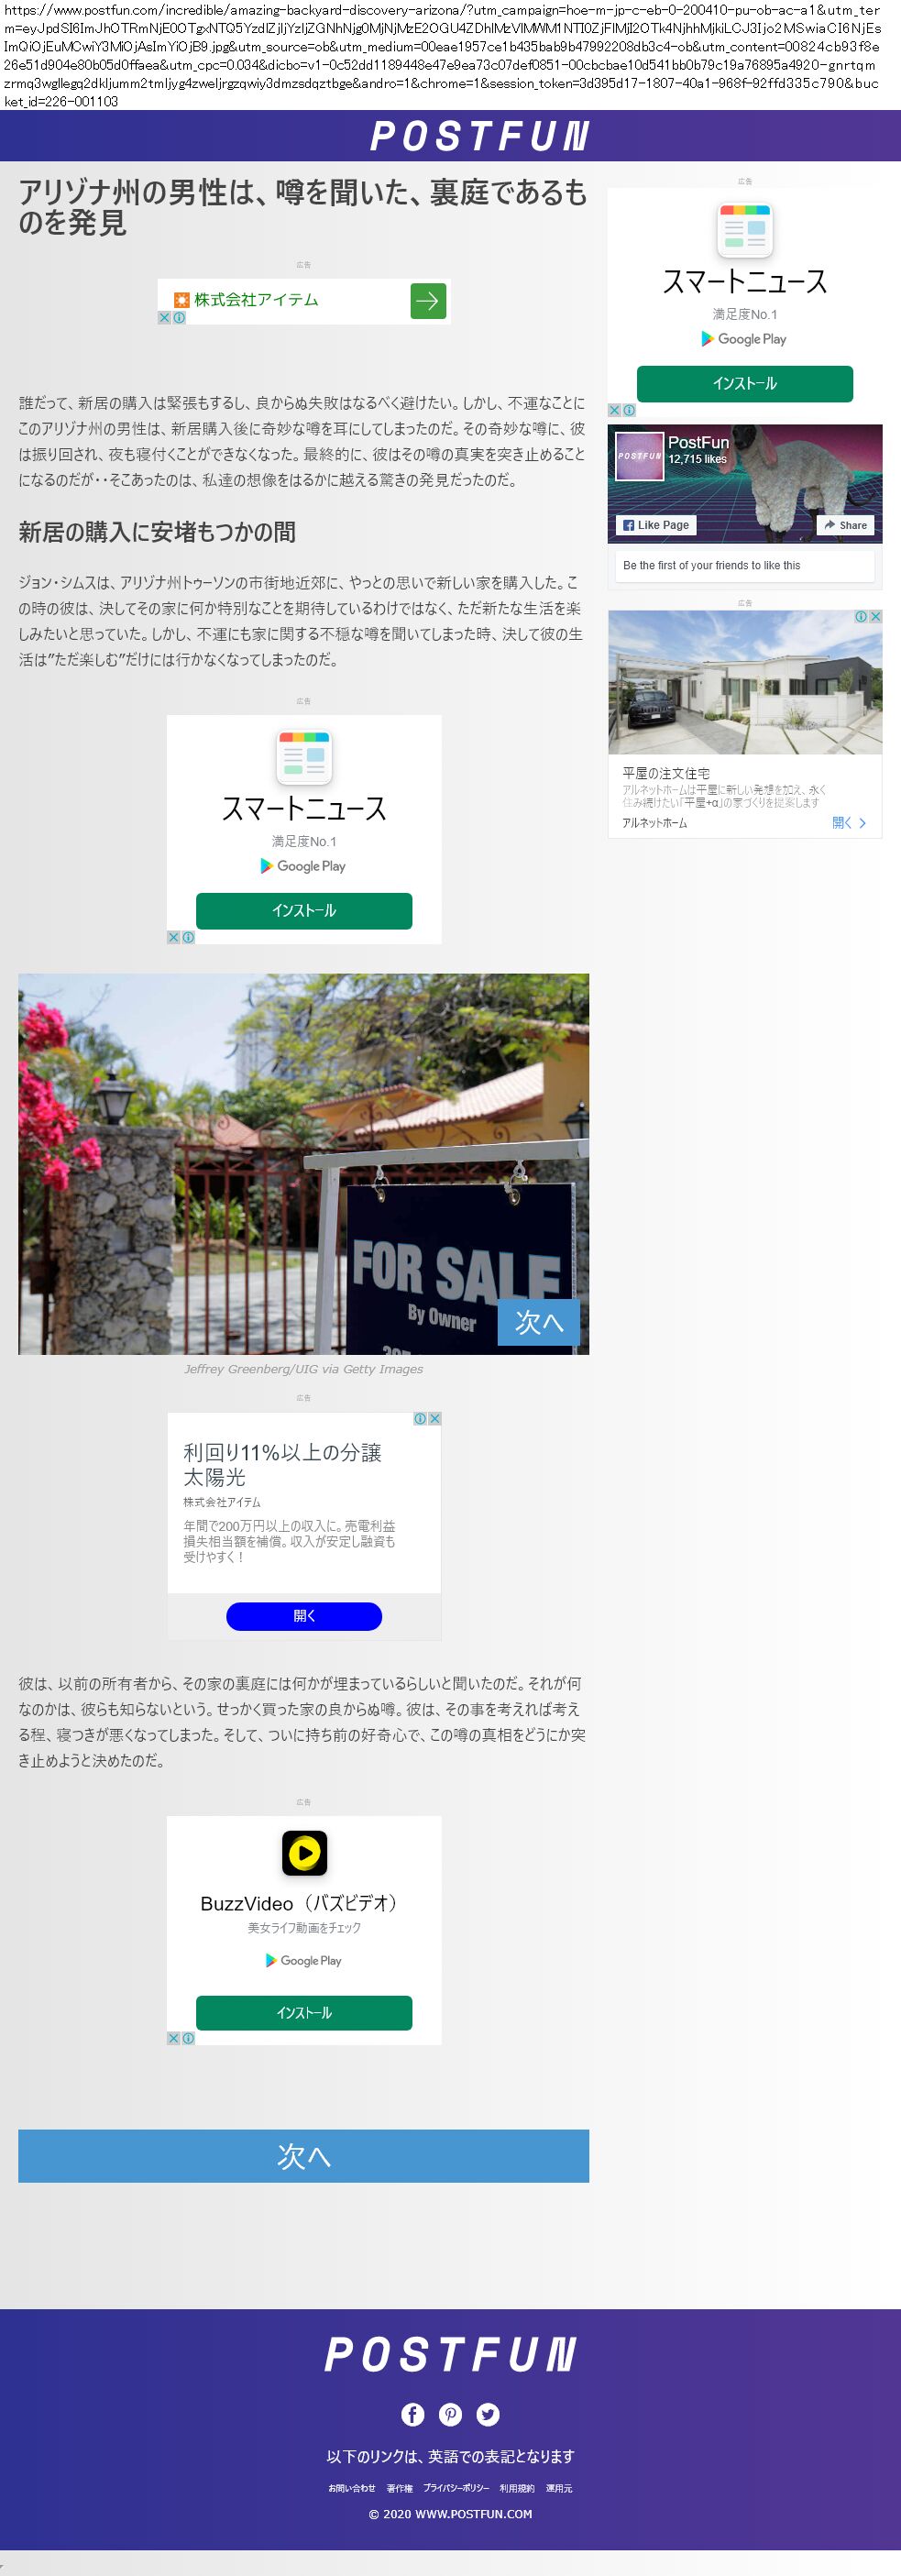Click the POSTFUN header logo

click(479, 136)
